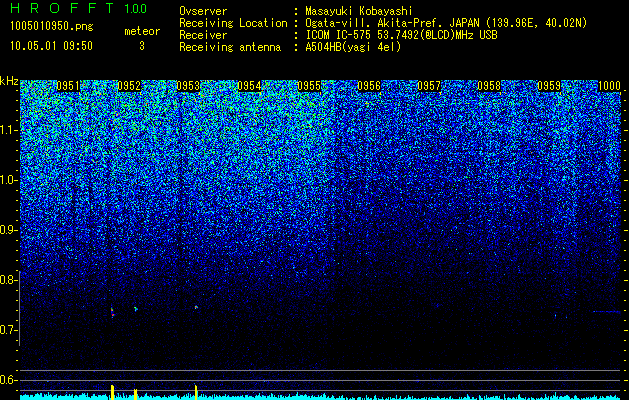629x400 pixels.
Task: Click the faint horizontal signal line near 1000
Action: [607, 311]
